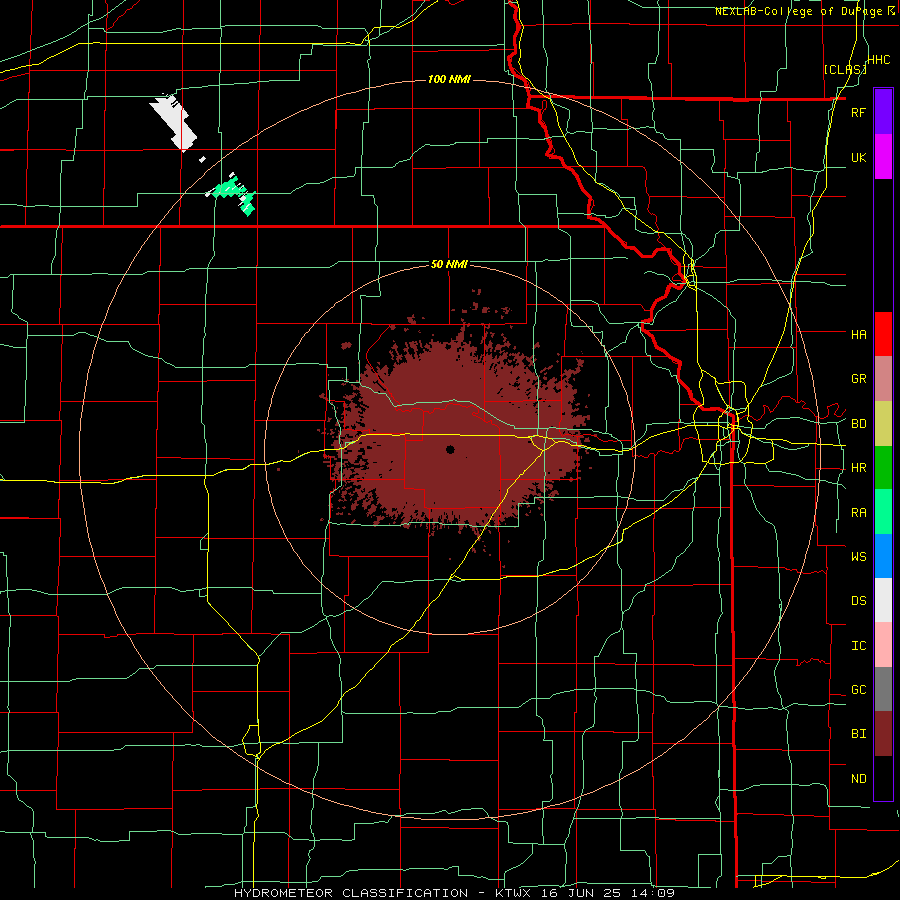Image resolution: width=900 pixels, height=900 pixels.
Task: Click the RF purple legend color swatch
Action: click(883, 112)
